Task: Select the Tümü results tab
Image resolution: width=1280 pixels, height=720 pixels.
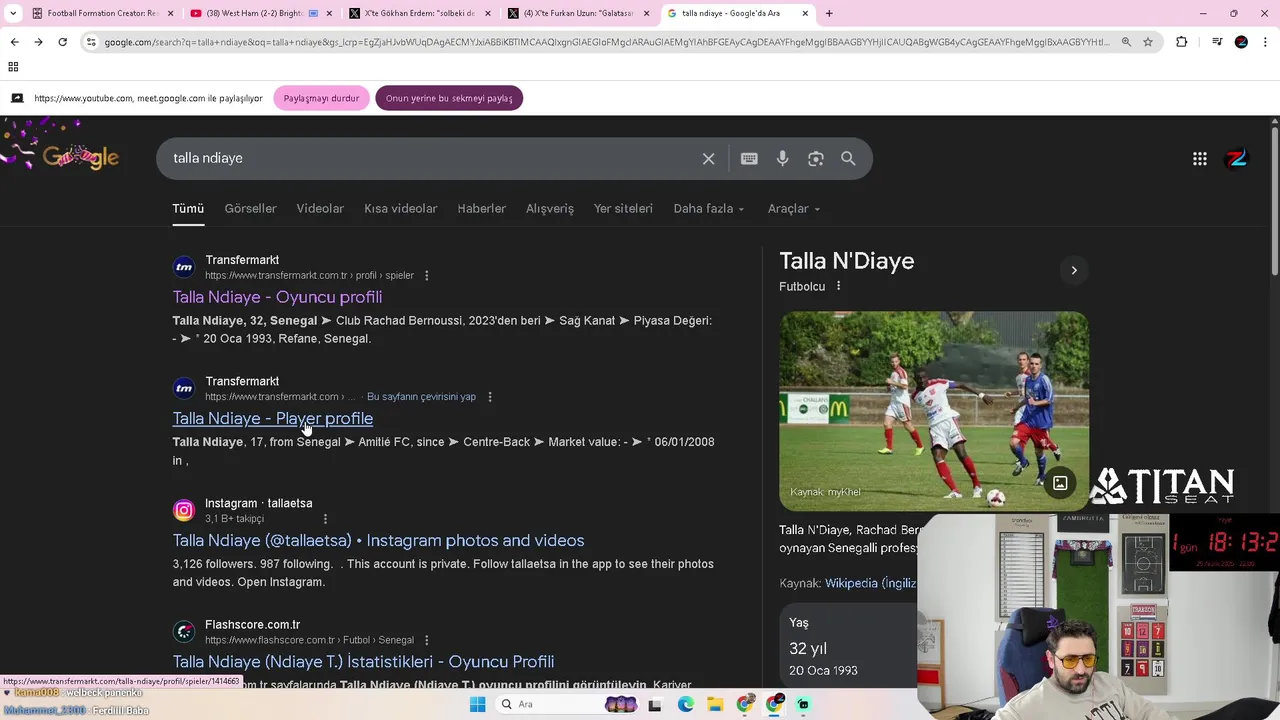Action: click(x=188, y=208)
